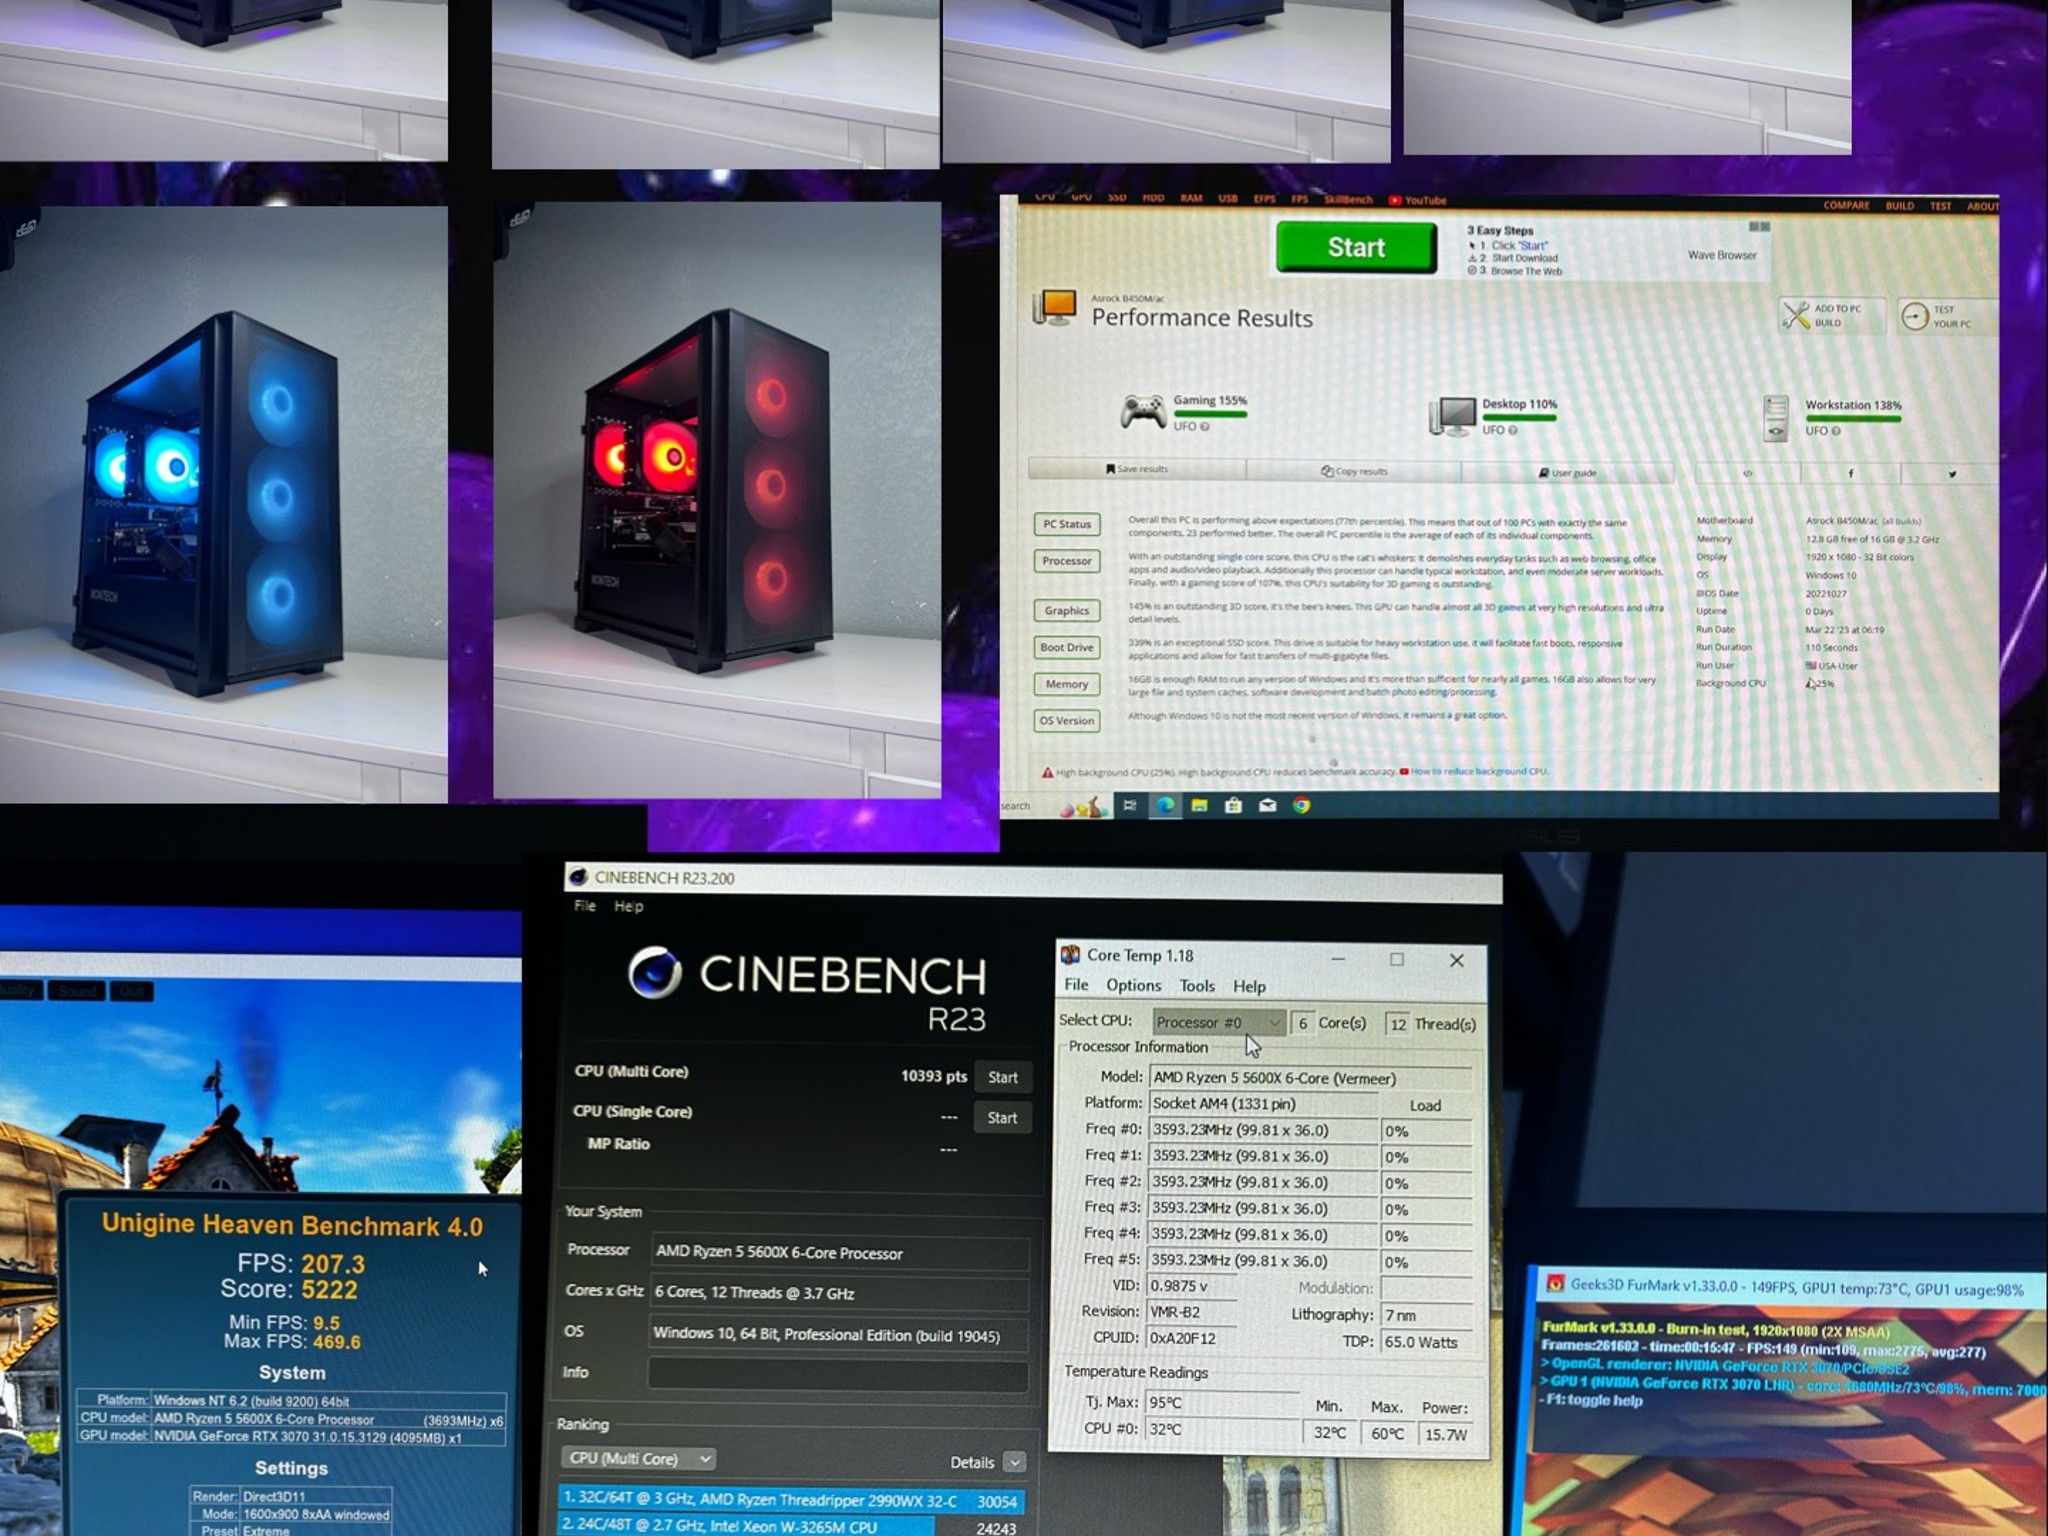
Task: Select the Threadripper 2990WX ranking bar
Action: [791, 1500]
